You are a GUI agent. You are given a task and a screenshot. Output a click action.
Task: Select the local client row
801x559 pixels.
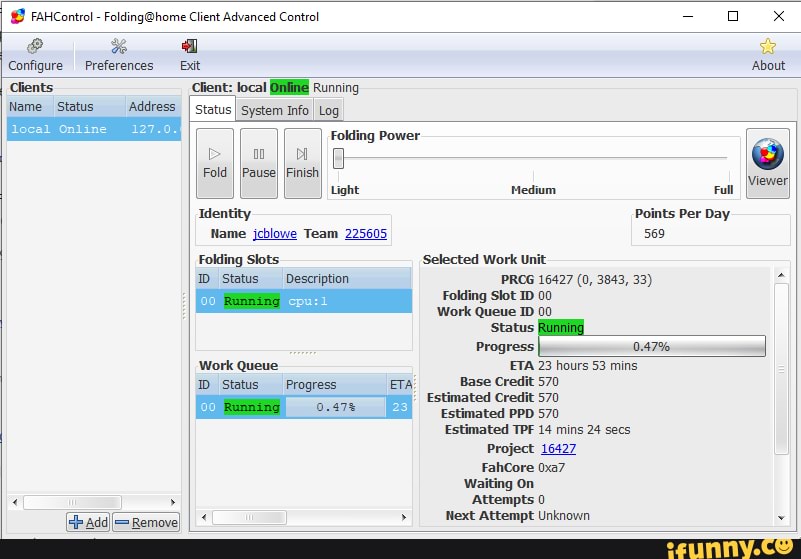pyautogui.click(x=94, y=129)
